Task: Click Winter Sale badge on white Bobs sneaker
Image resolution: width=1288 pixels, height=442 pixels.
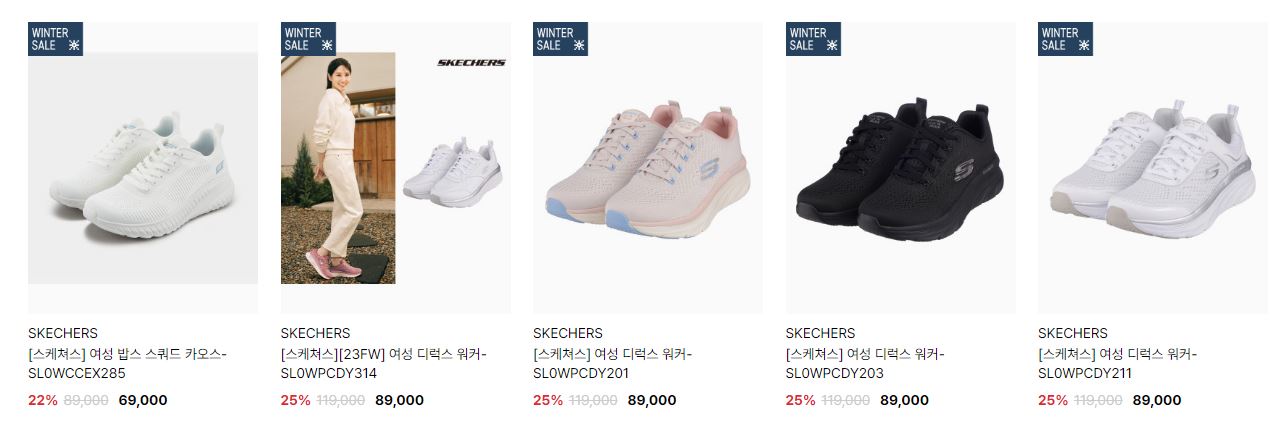Action: [x=55, y=39]
